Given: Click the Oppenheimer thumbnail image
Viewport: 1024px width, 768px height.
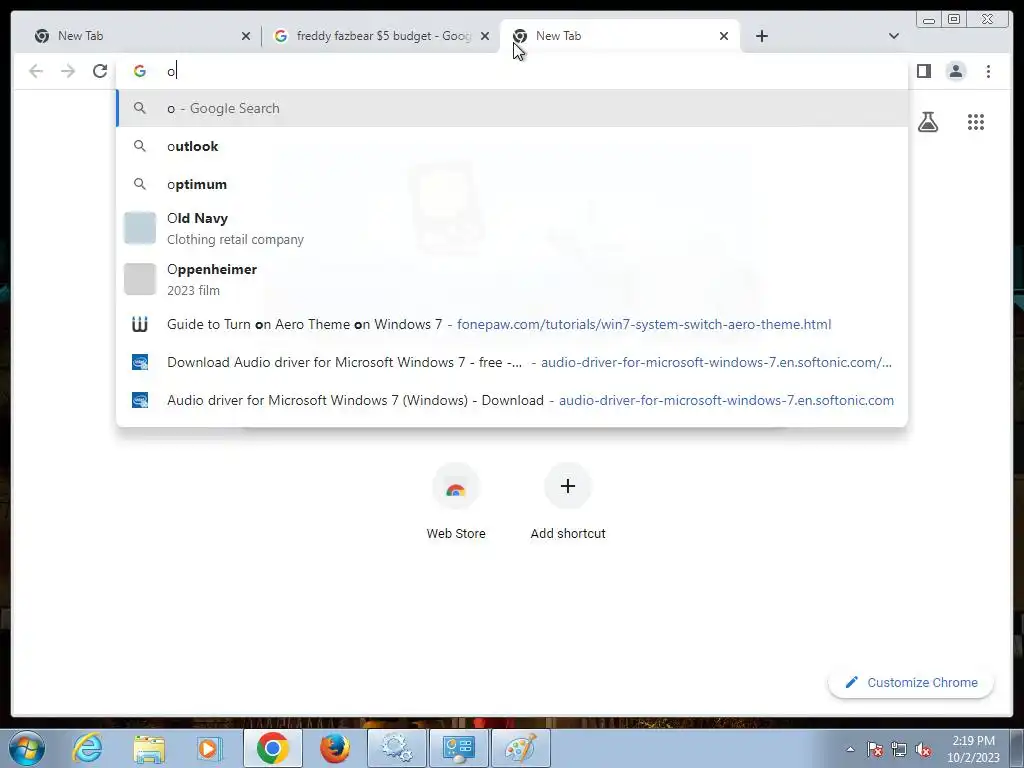Looking at the screenshot, I should click(140, 279).
